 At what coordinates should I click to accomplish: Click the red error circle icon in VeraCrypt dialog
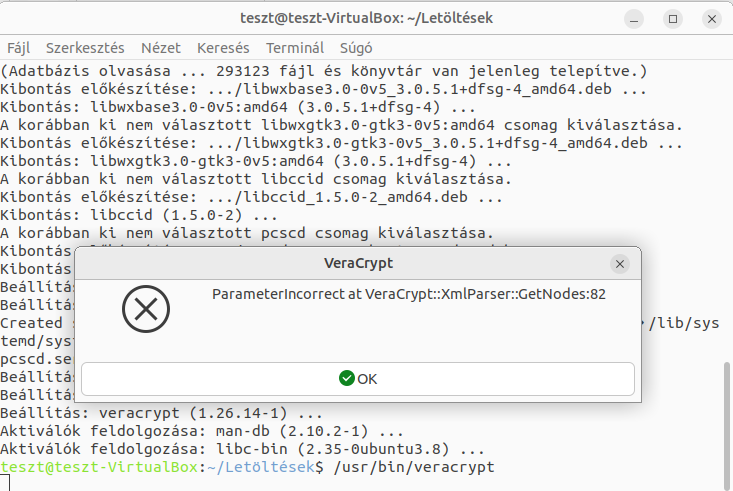(x=146, y=309)
